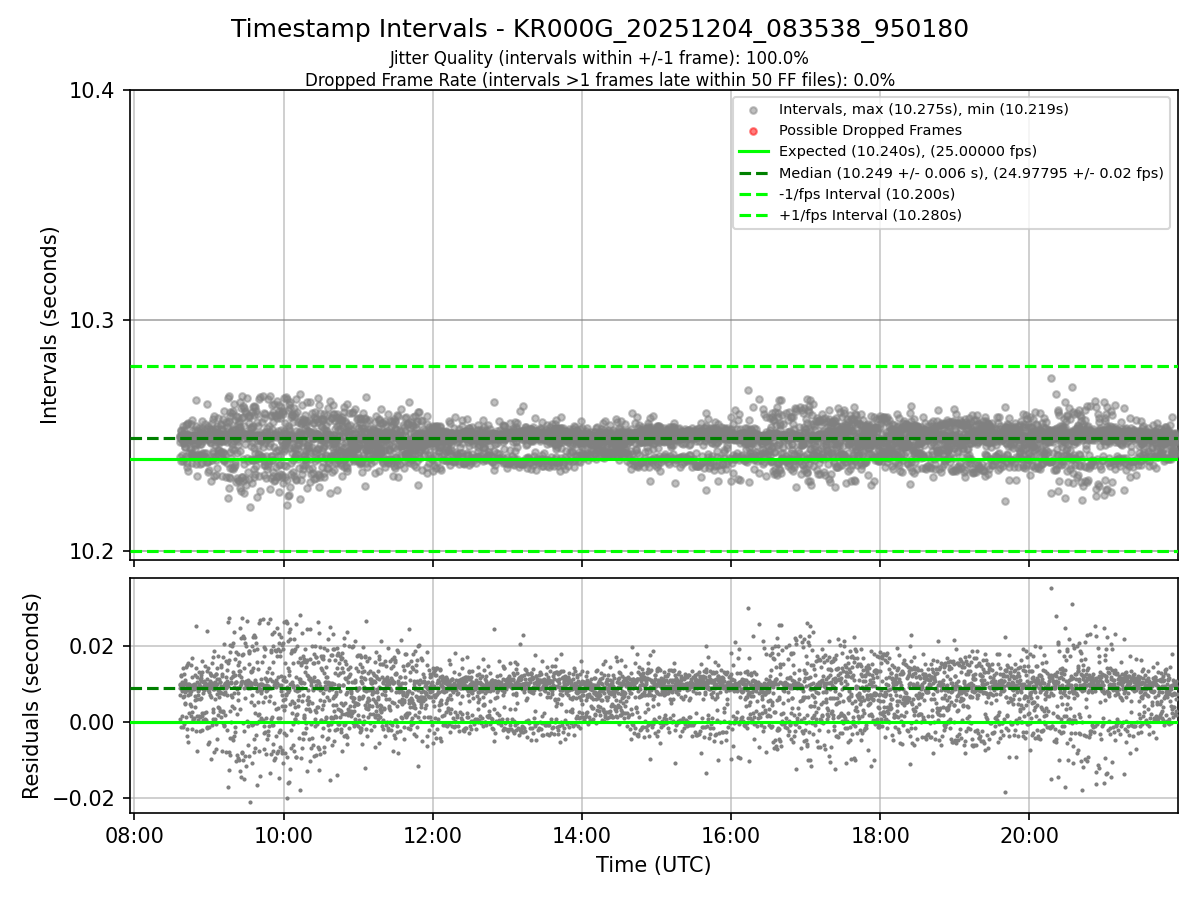The height and width of the screenshot is (900, 1200).
Task: Click the Jitter Quality subtitle text
Action: coord(600,58)
